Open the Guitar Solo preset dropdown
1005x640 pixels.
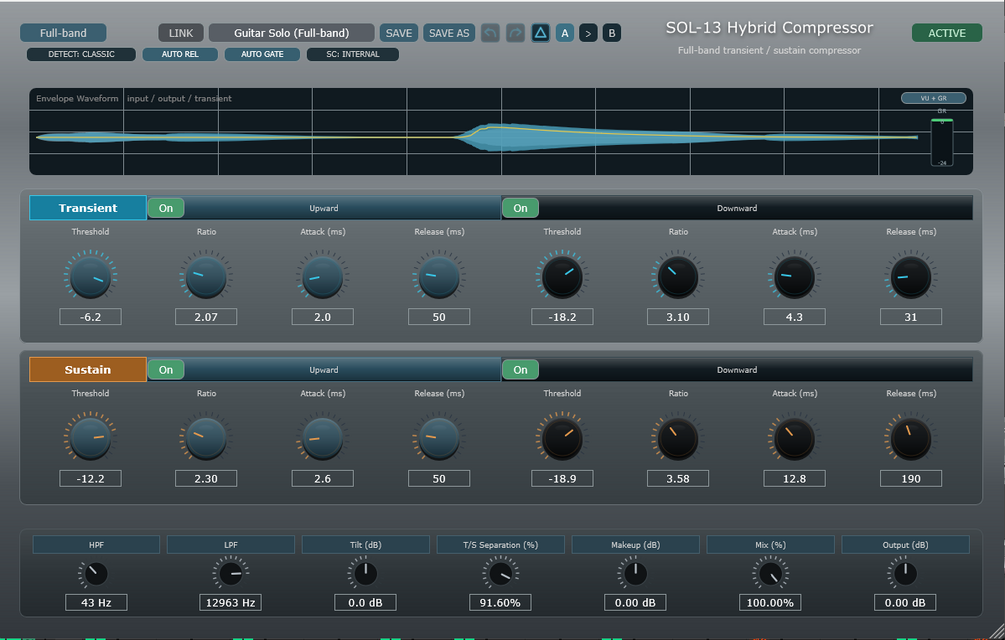coord(292,33)
